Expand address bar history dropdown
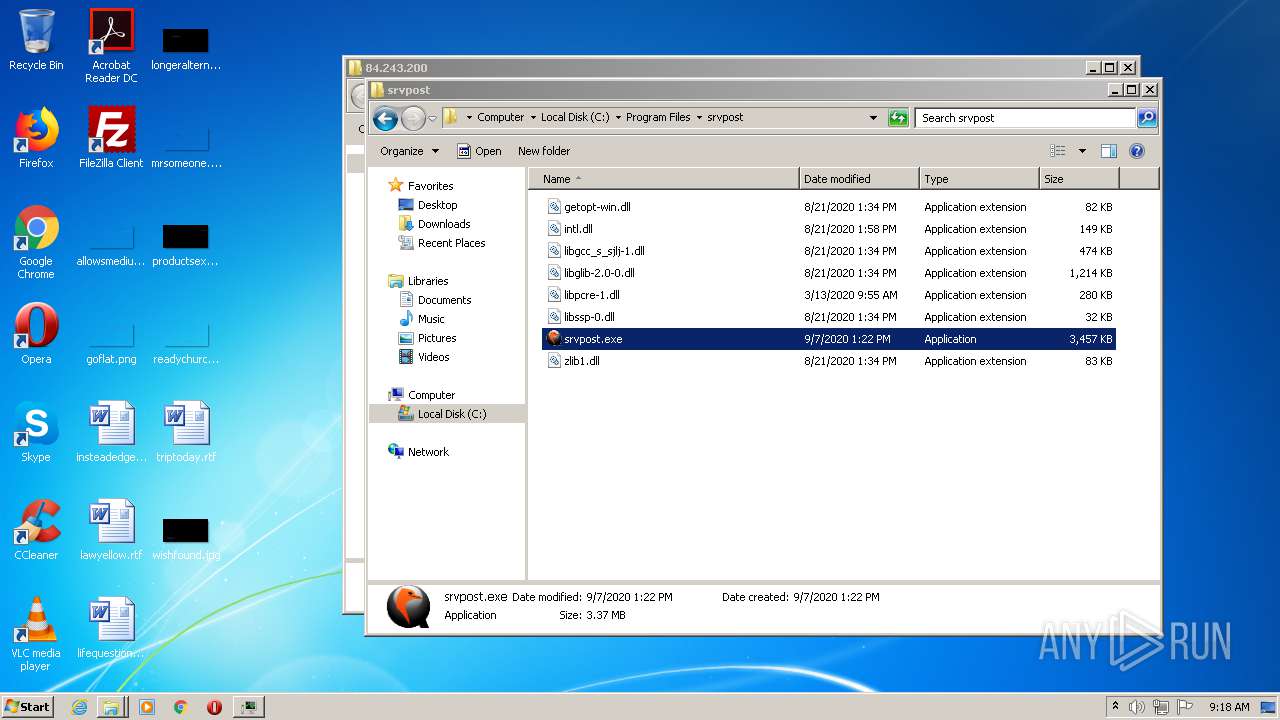 874,118
